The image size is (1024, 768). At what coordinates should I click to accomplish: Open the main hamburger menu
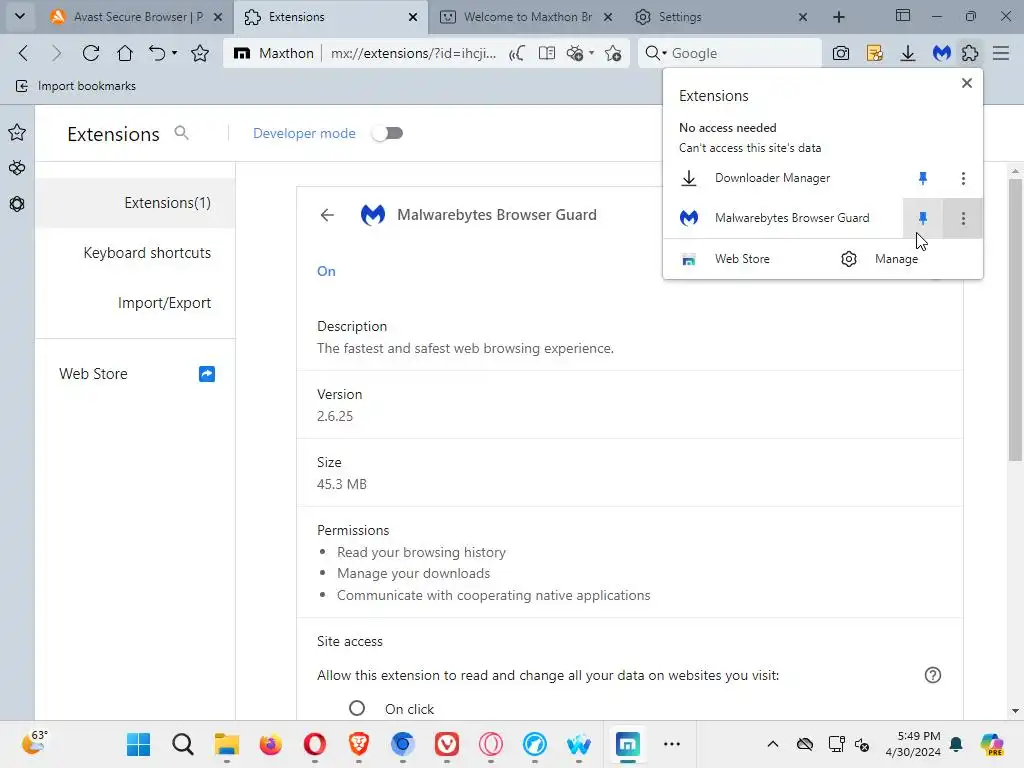coord(1001,53)
